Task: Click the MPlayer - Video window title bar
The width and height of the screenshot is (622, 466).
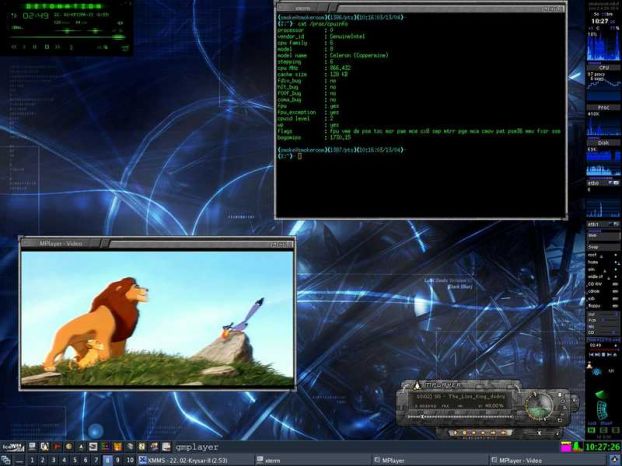Action: tap(157, 243)
